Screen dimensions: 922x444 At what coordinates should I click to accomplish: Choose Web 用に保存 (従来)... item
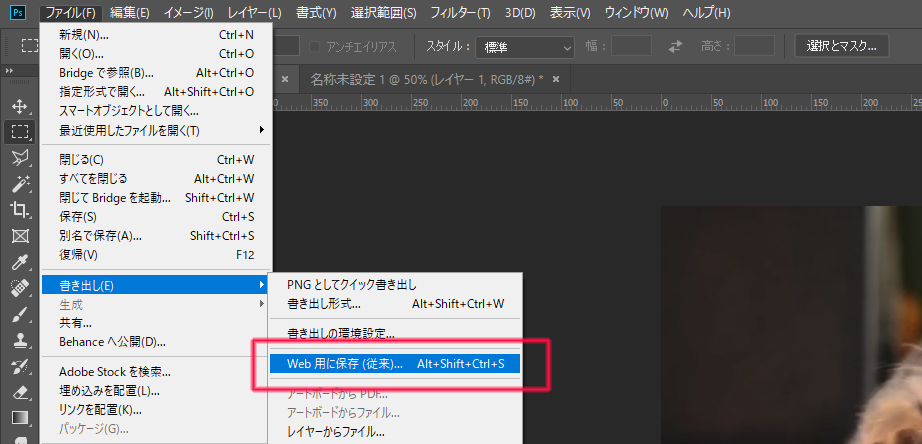click(395, 364)
